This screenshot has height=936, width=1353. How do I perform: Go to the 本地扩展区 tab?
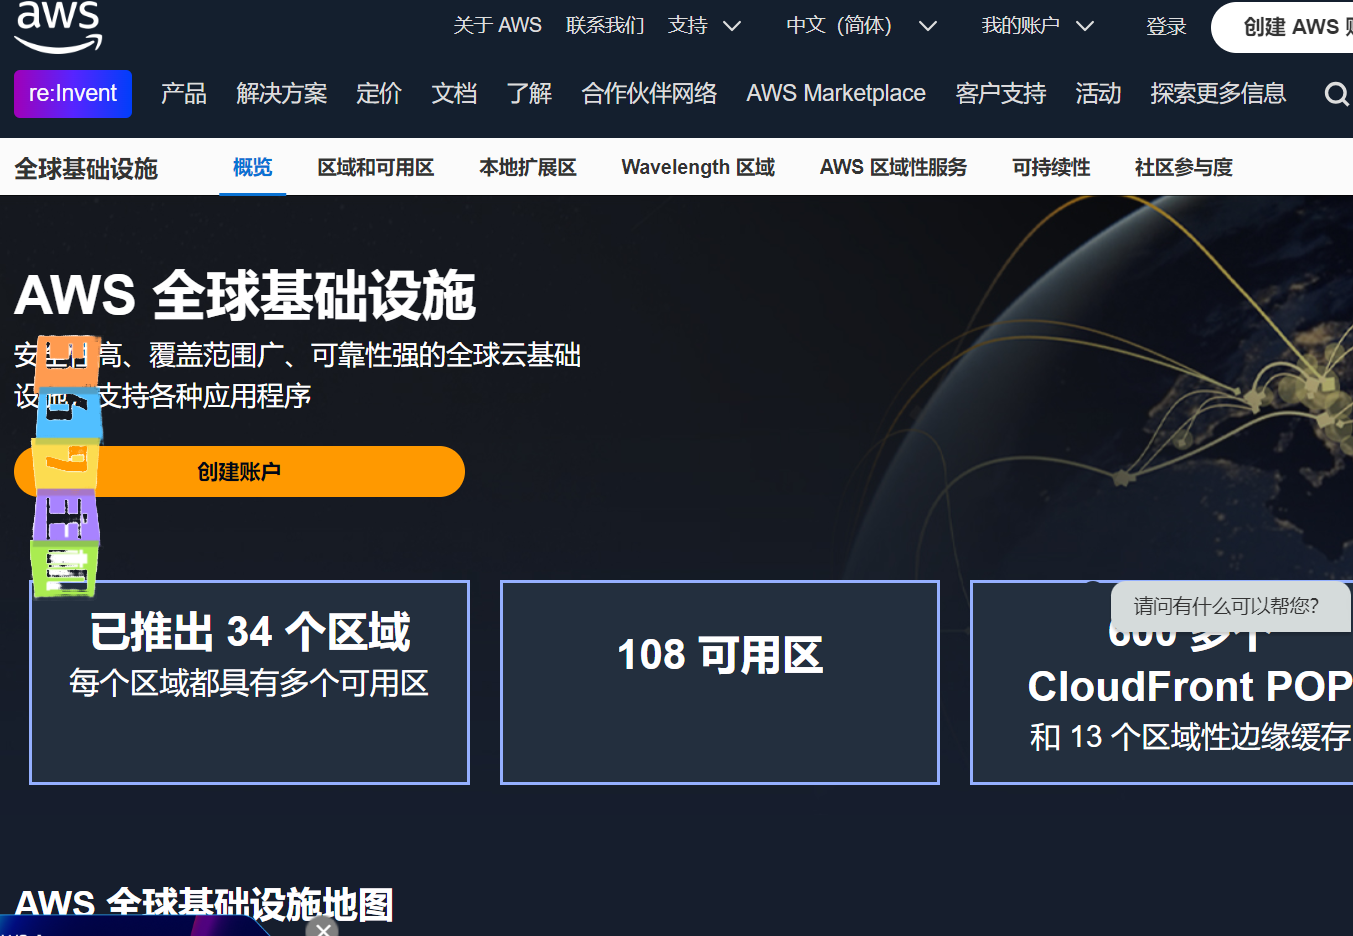(x=527, y=167)
